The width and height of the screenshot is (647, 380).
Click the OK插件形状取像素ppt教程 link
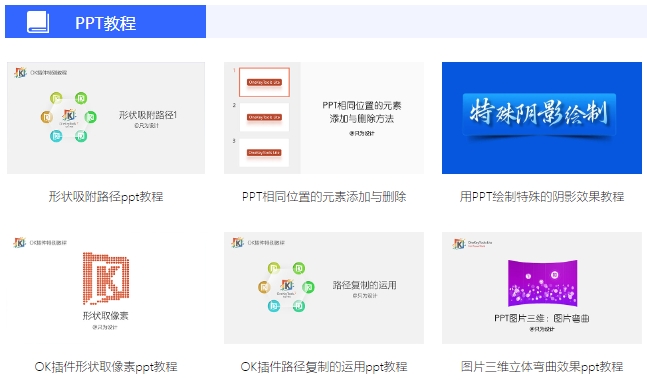click(x=106, y=366)
